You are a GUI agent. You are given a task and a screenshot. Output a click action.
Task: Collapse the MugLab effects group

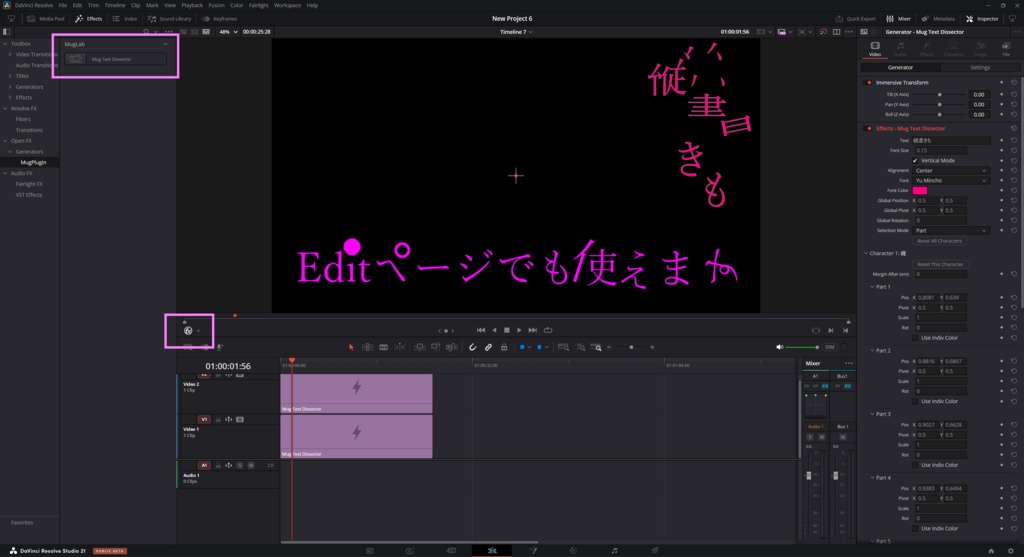tap(165, 44)
